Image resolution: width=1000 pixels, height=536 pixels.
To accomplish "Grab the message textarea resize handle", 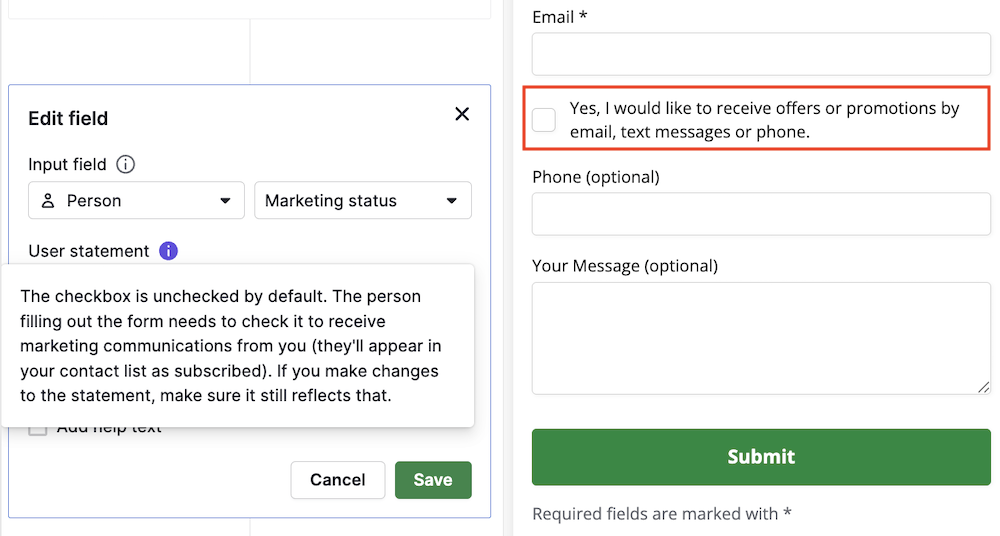I will tap(983, 387).
